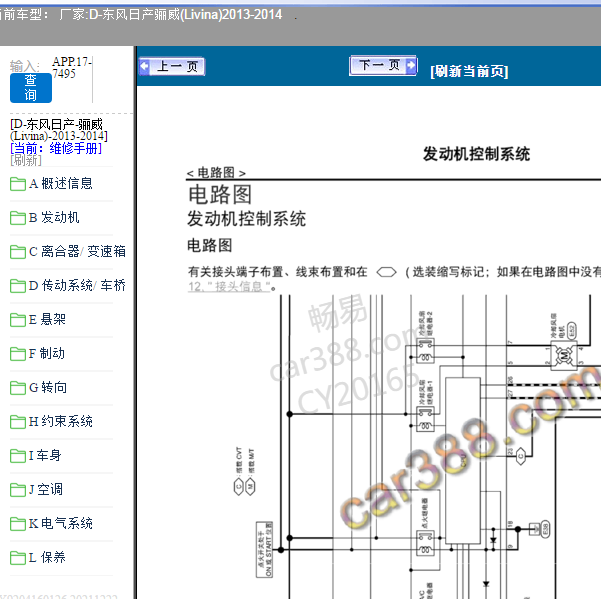This screenshot has width=601, height=599.
Task: Click the [D-东风日产-骊威 (Livina)-2013-2014] sidebar text
Action: 59,130
